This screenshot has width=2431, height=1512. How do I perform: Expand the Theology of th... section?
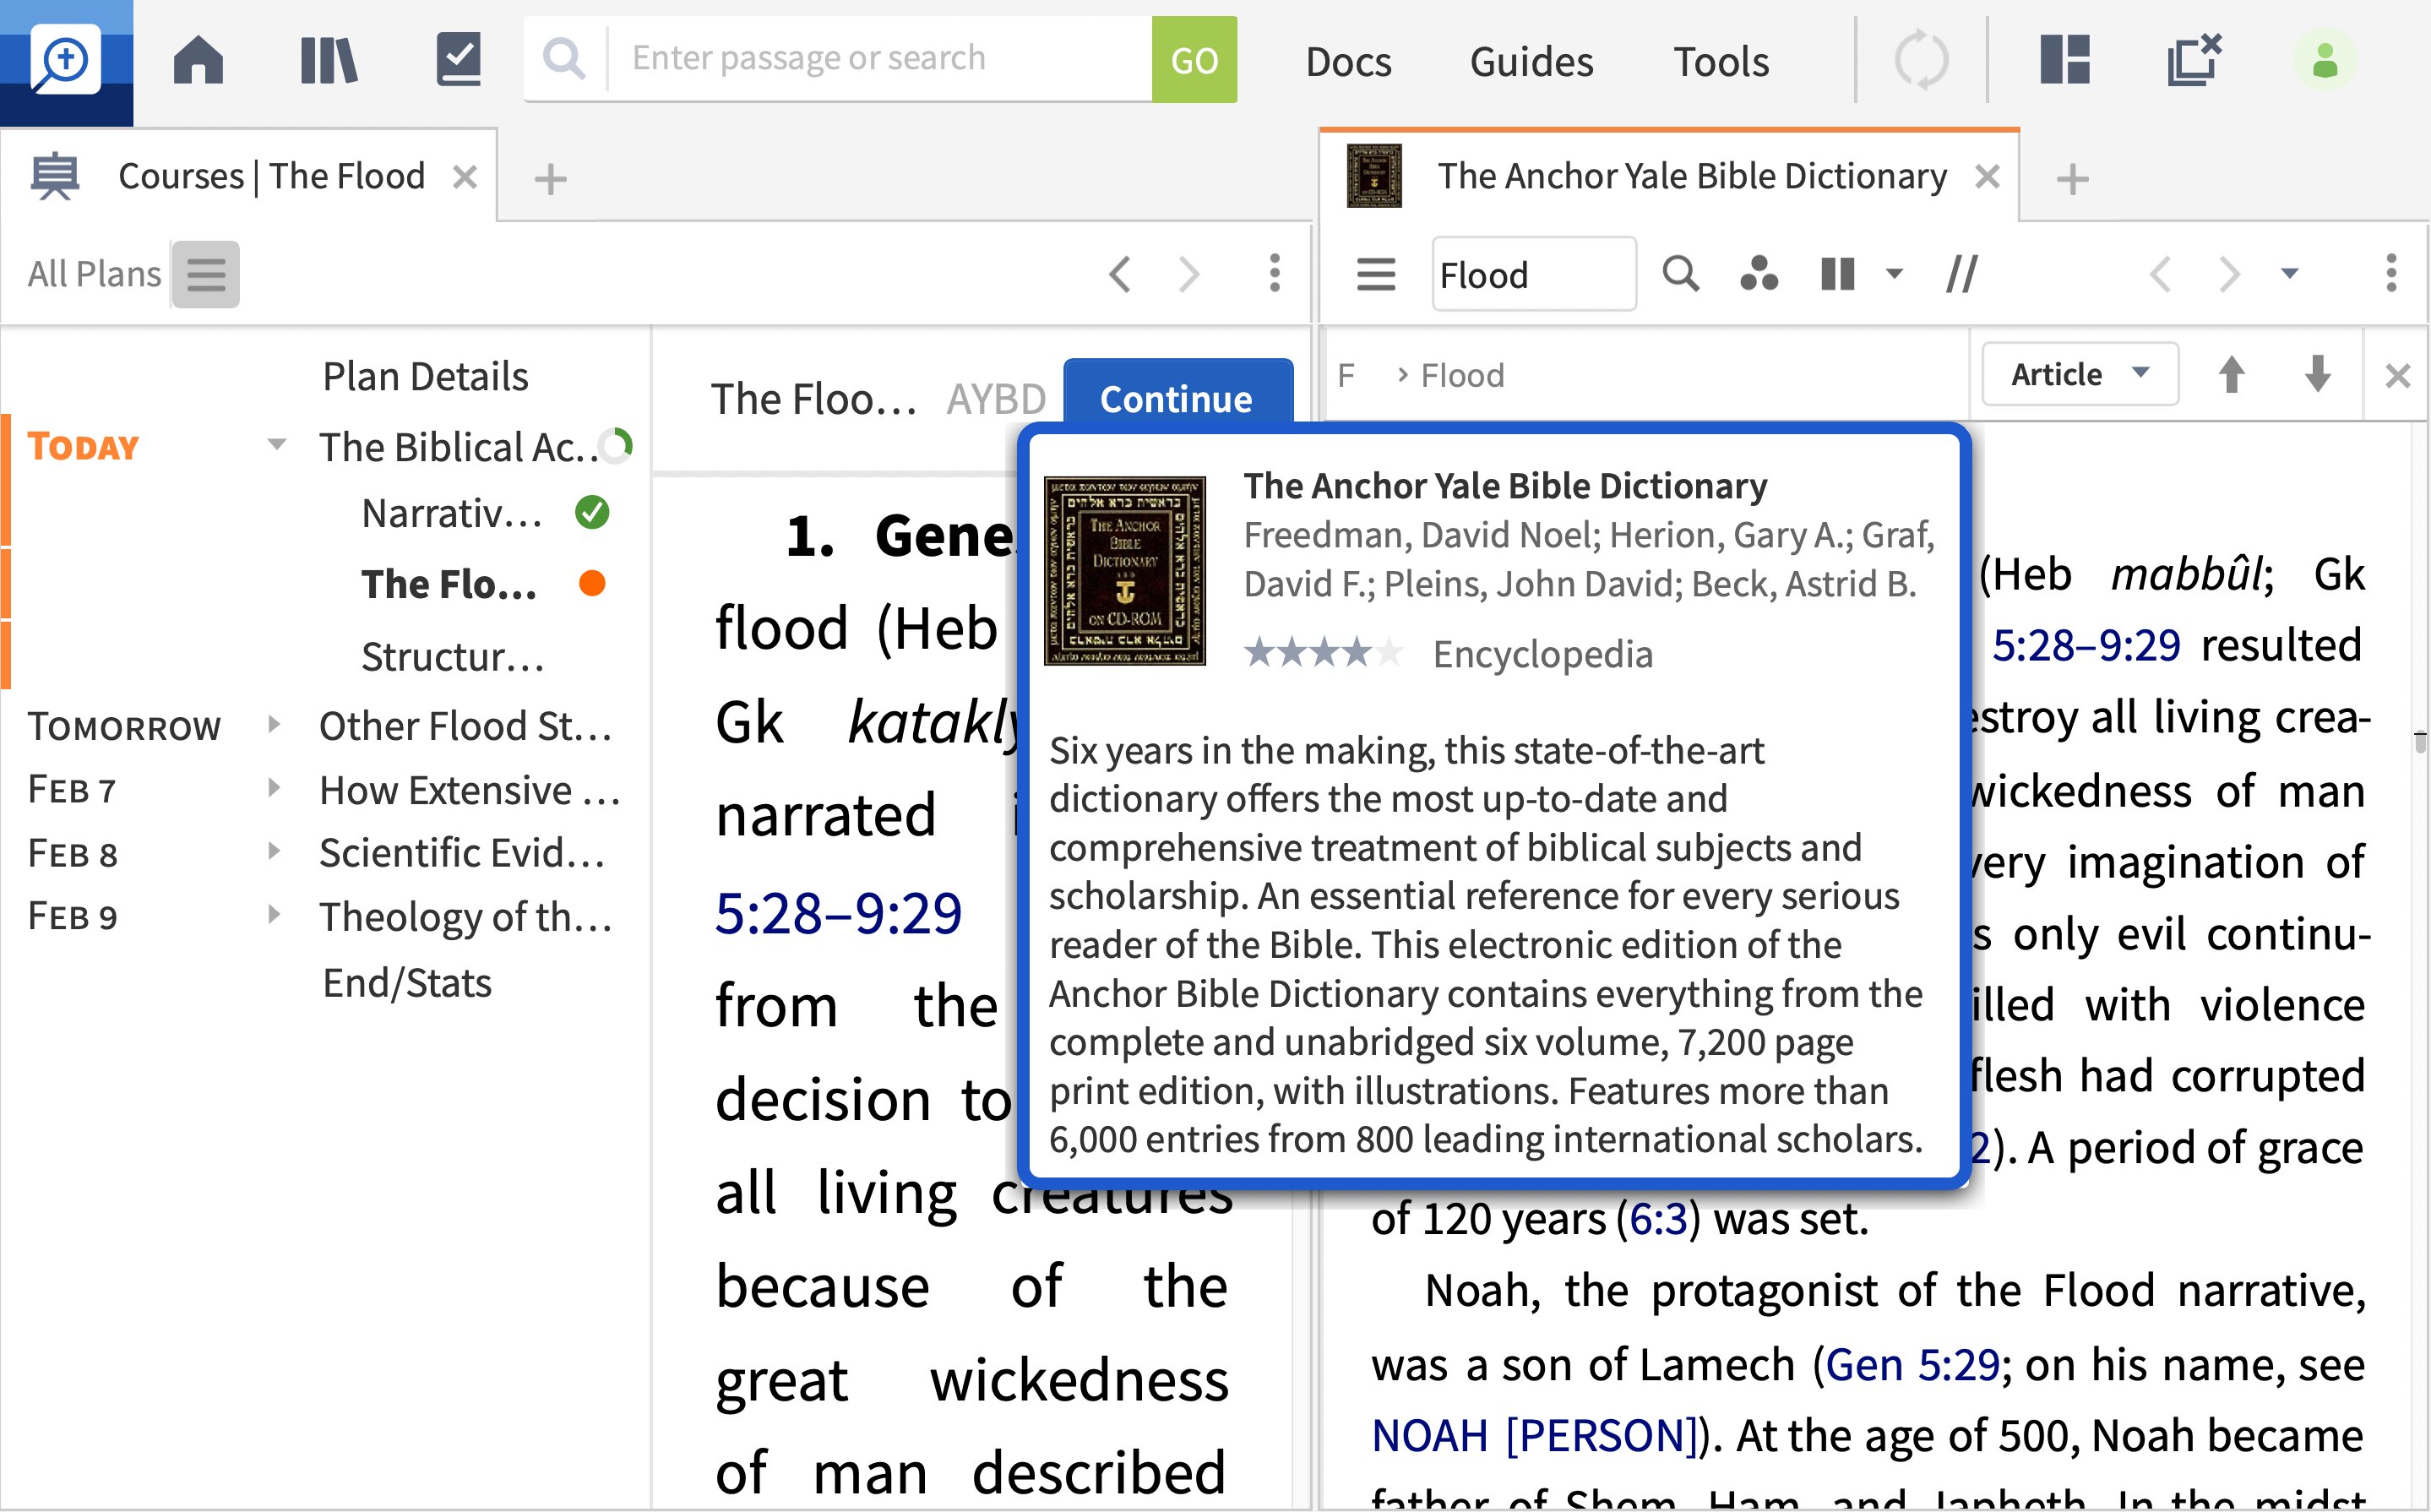tap(274, 914)
